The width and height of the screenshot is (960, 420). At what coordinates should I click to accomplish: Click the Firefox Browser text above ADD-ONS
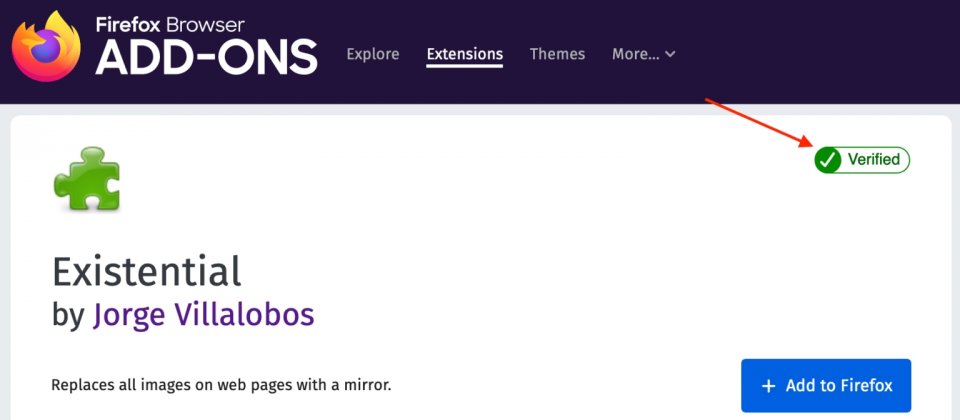click(170, 24)
